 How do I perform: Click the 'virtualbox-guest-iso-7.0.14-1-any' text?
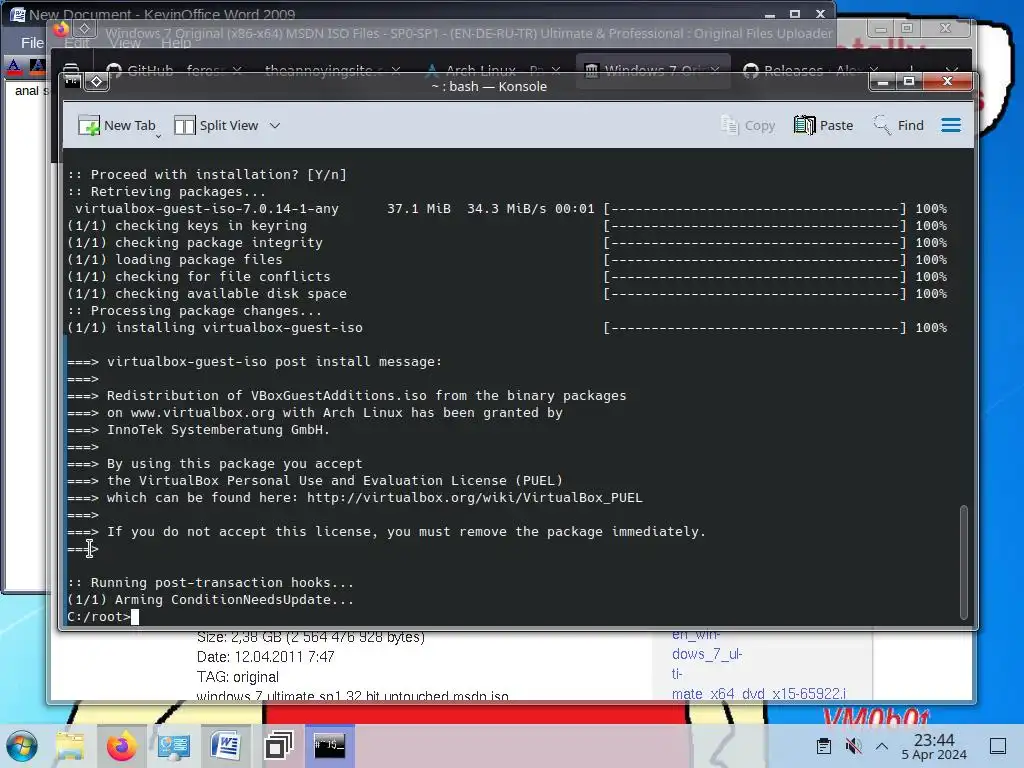coord(207,208)
